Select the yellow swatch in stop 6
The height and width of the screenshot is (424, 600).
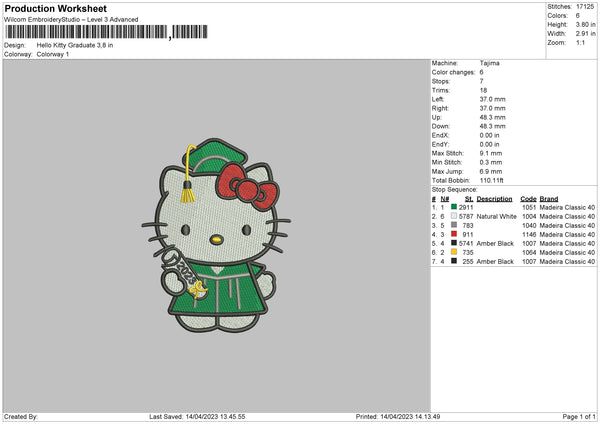(x=455, y=252)
